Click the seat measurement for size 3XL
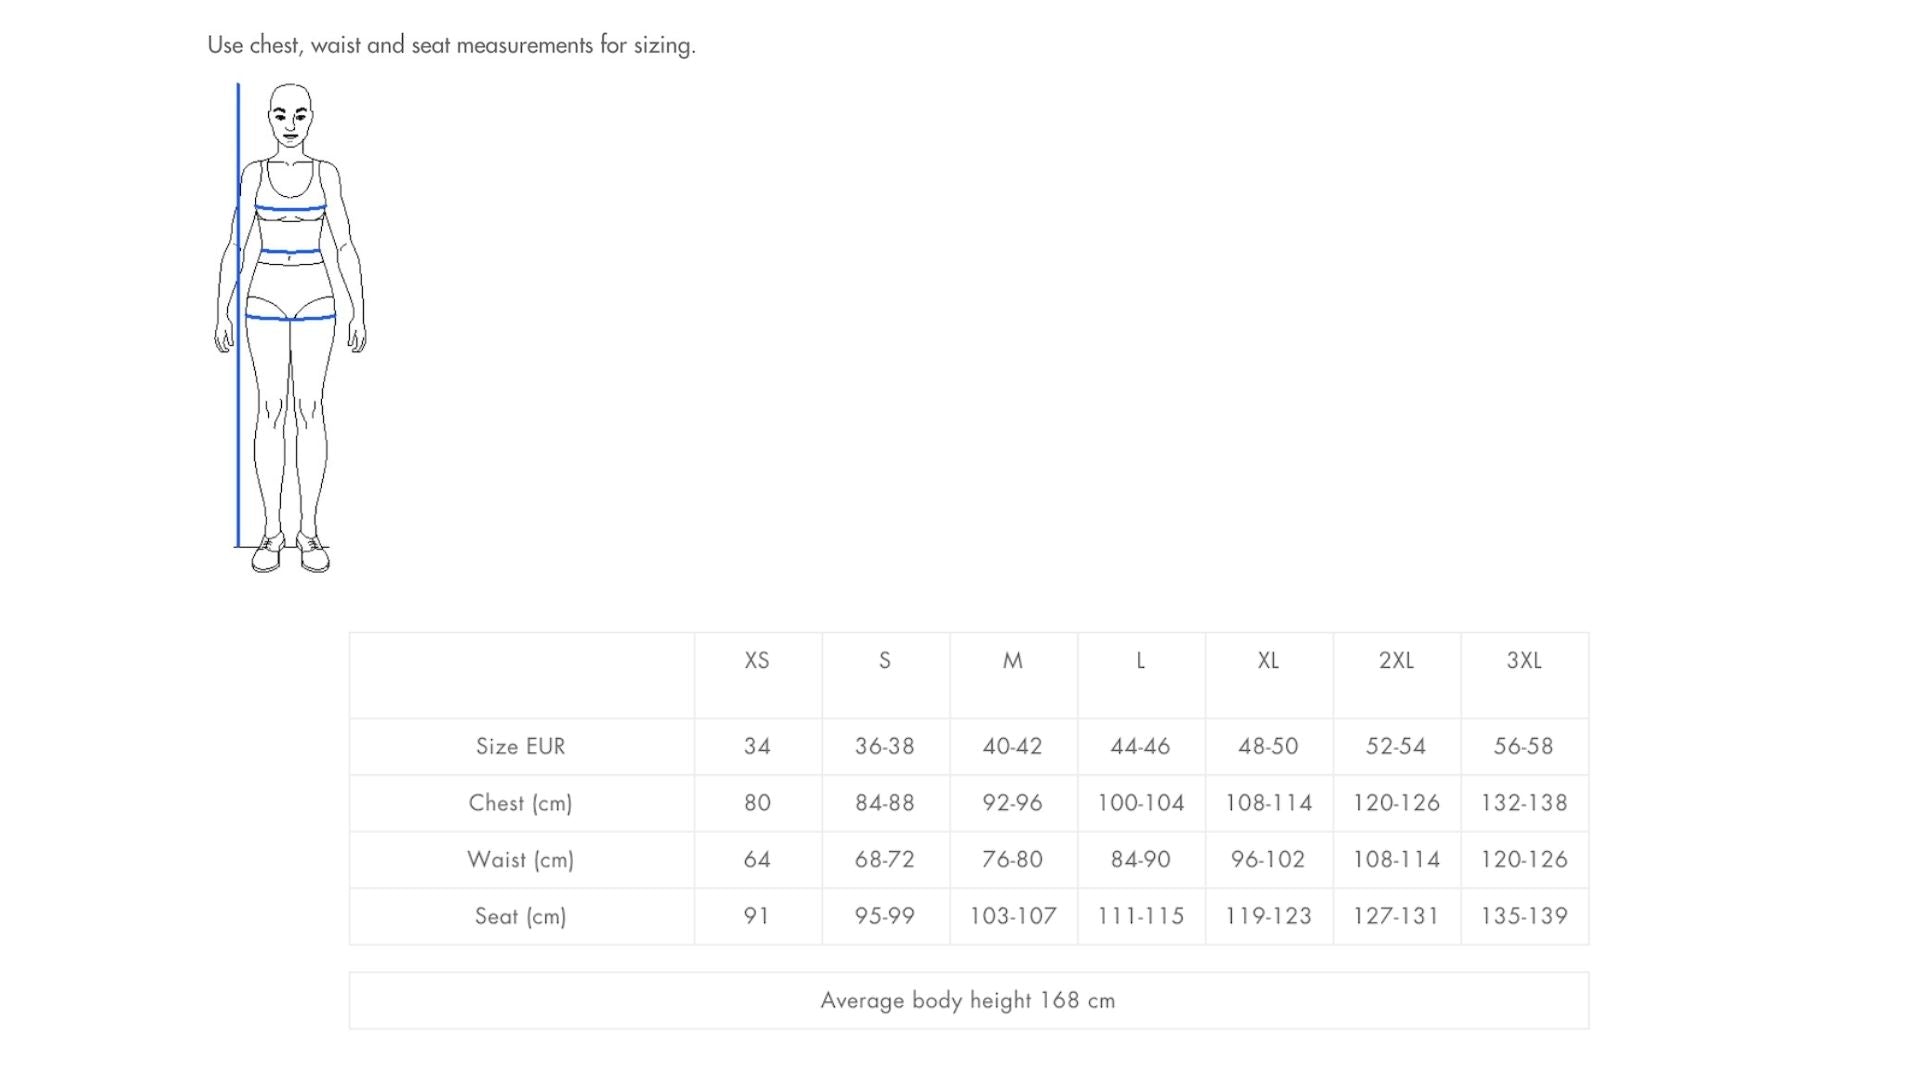Viewport: 1920px width, 1080px height. coord(1524,917)
